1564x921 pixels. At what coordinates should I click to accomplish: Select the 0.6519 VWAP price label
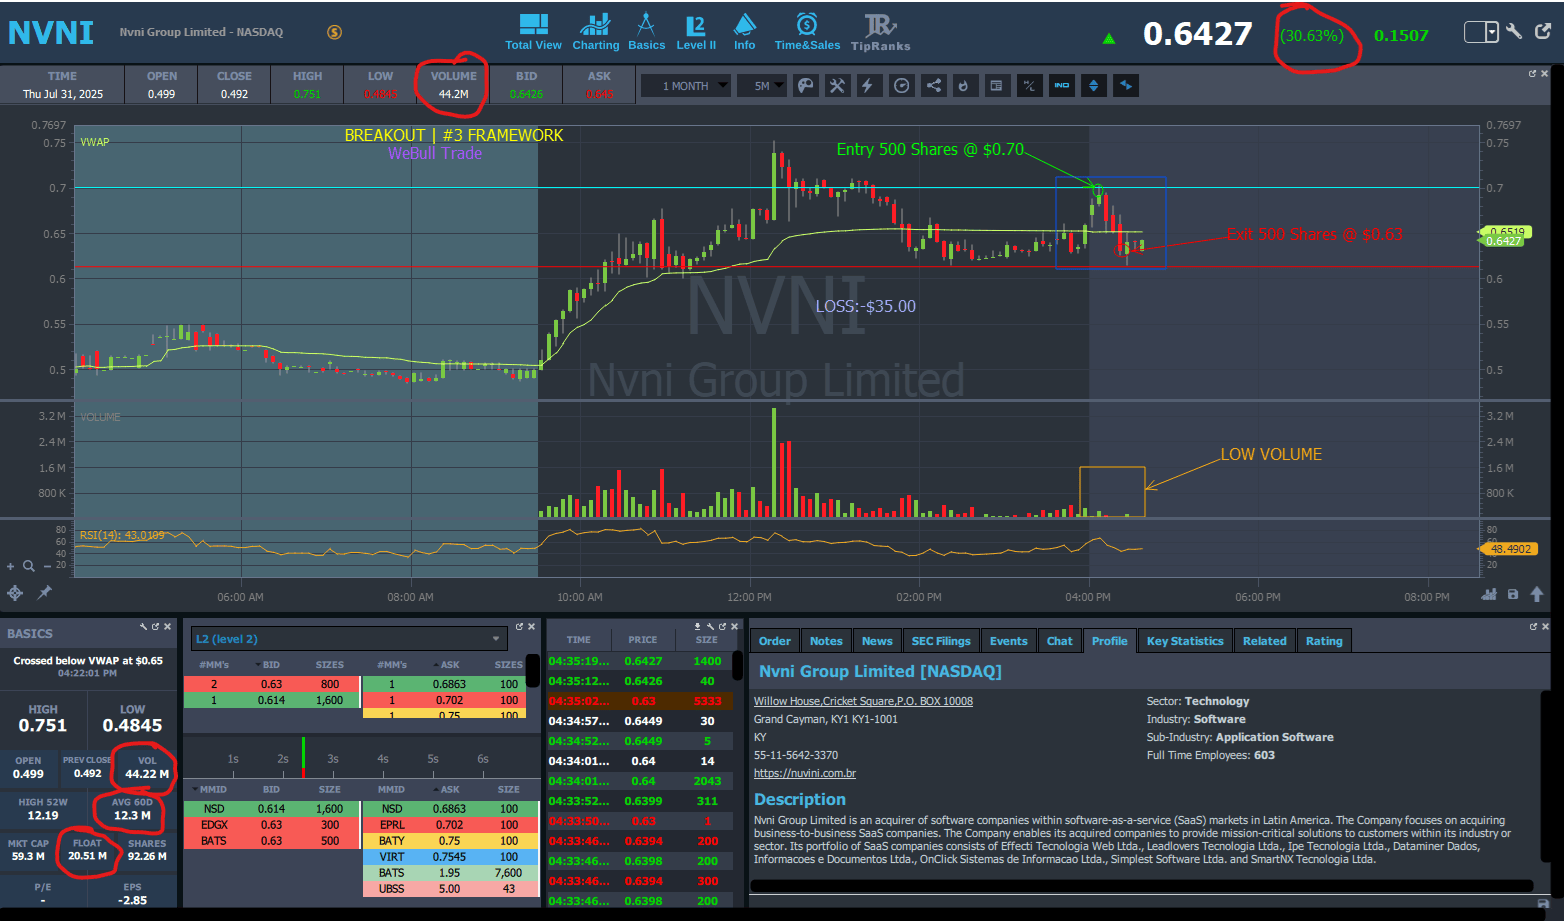tap(1505, 231)
